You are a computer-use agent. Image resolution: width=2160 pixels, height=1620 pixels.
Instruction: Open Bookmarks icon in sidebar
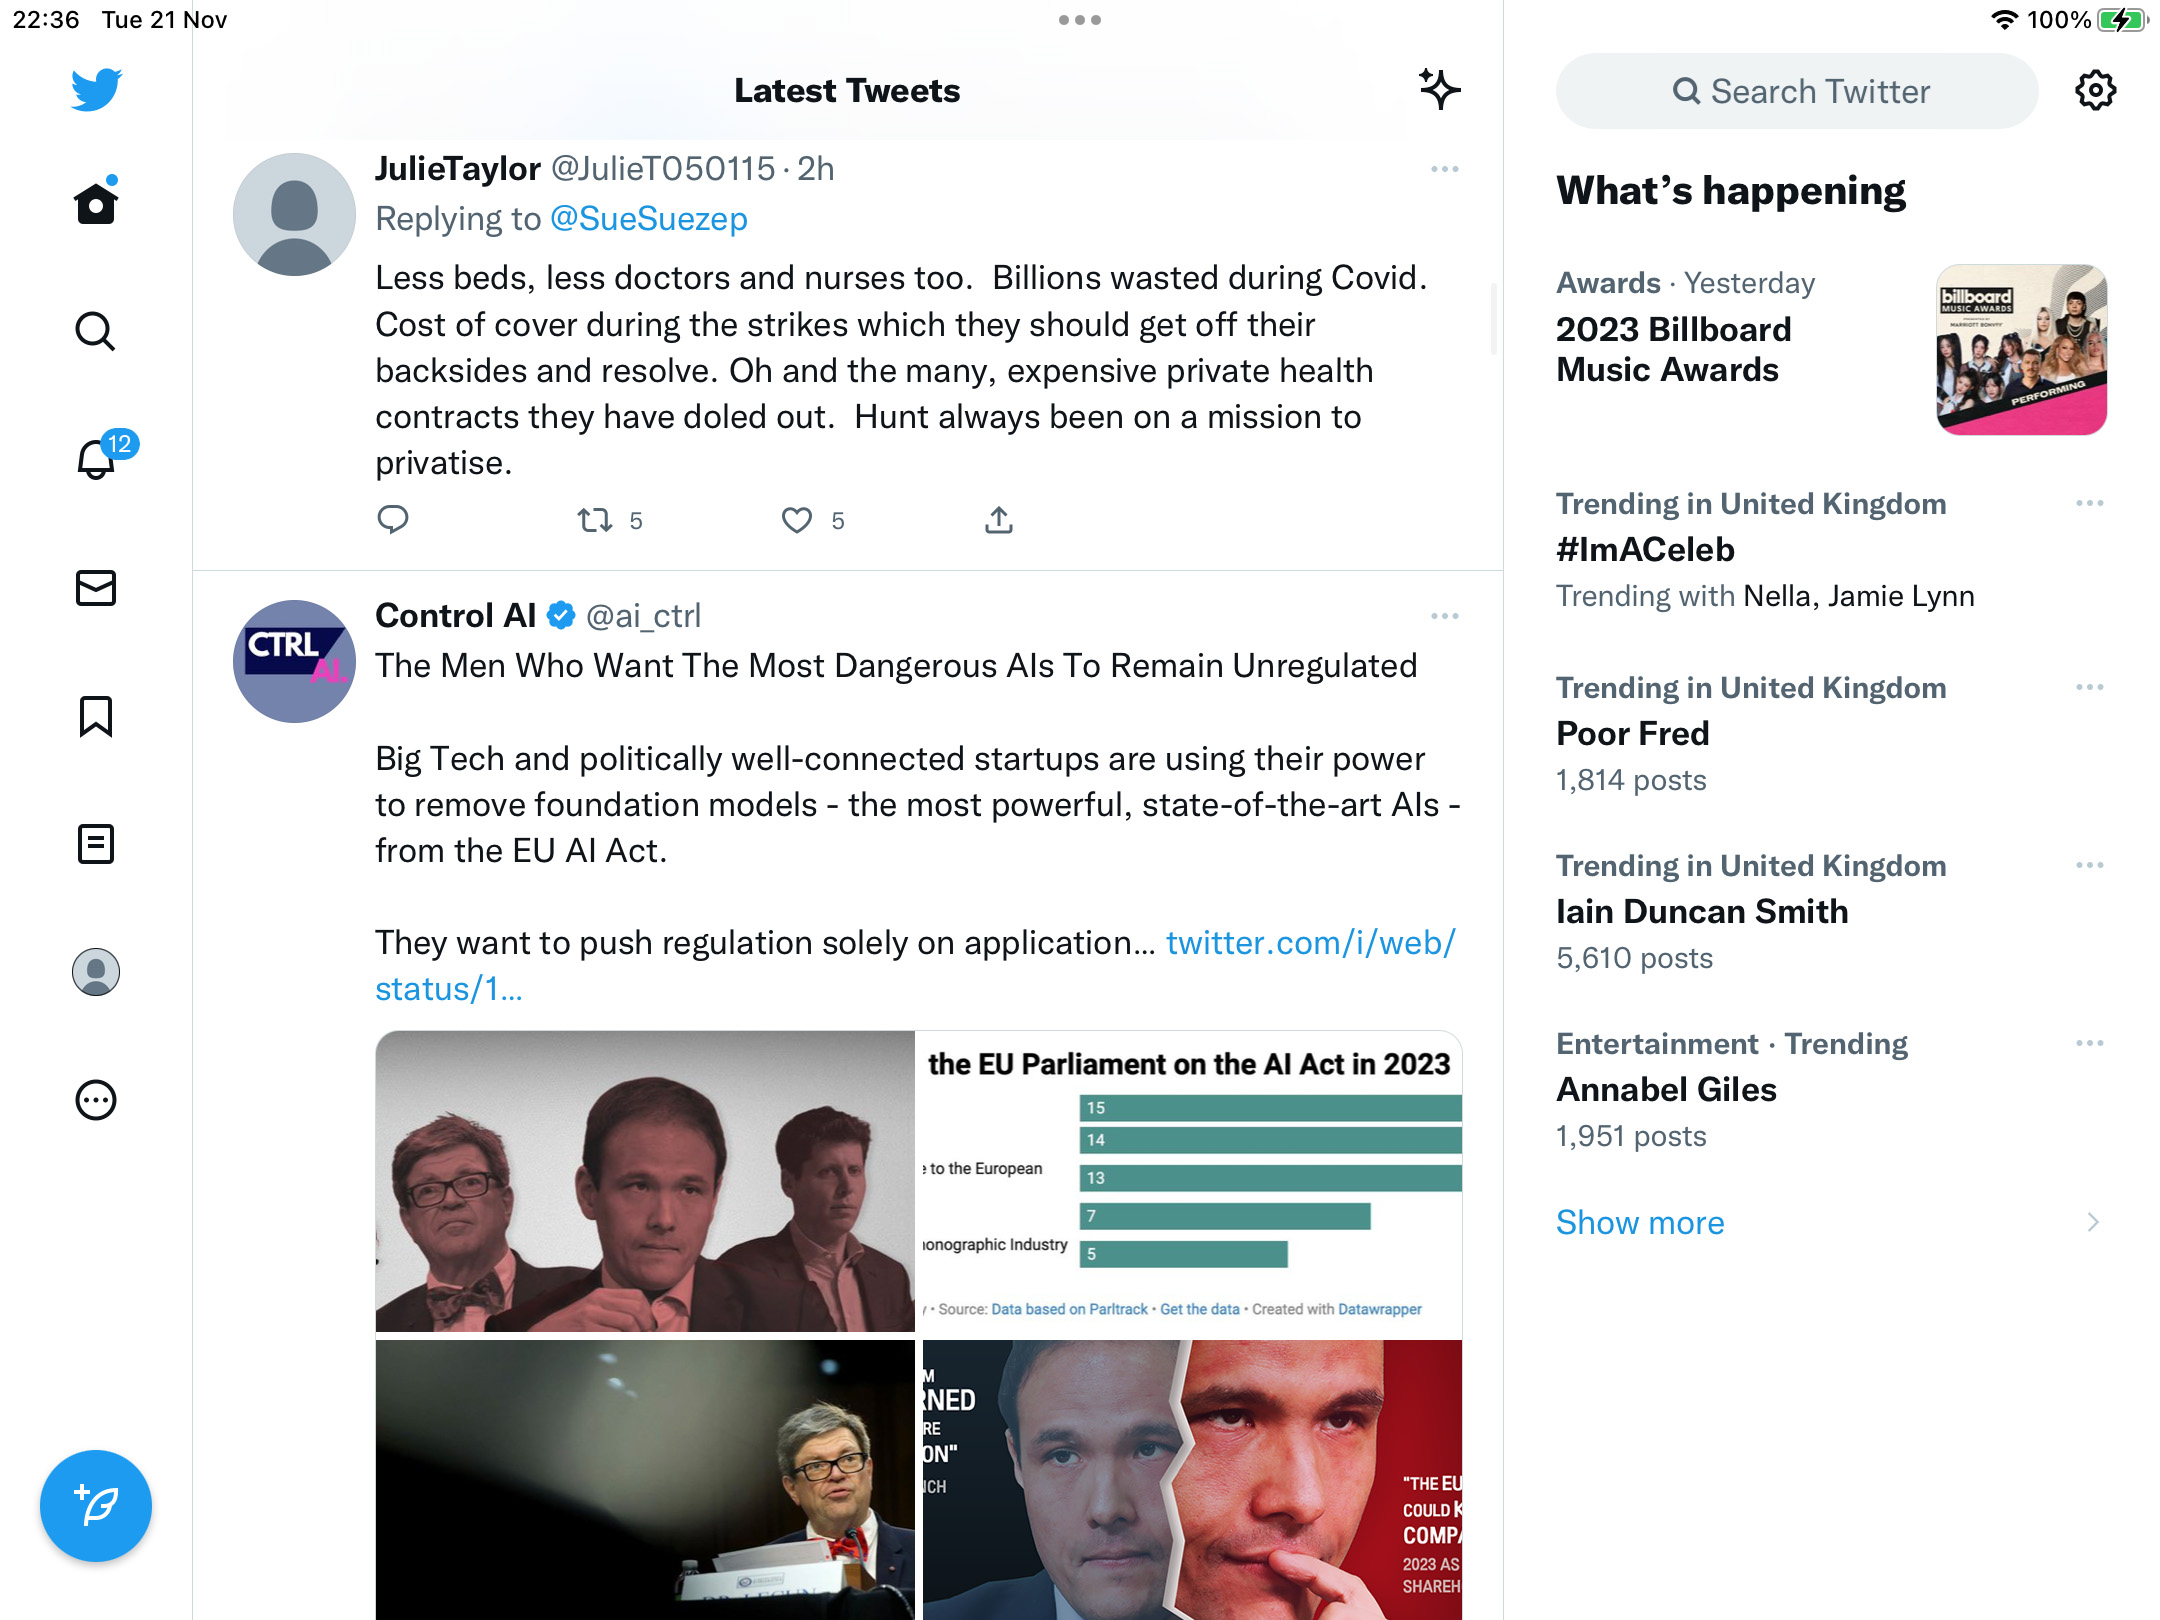coord(96,716)
